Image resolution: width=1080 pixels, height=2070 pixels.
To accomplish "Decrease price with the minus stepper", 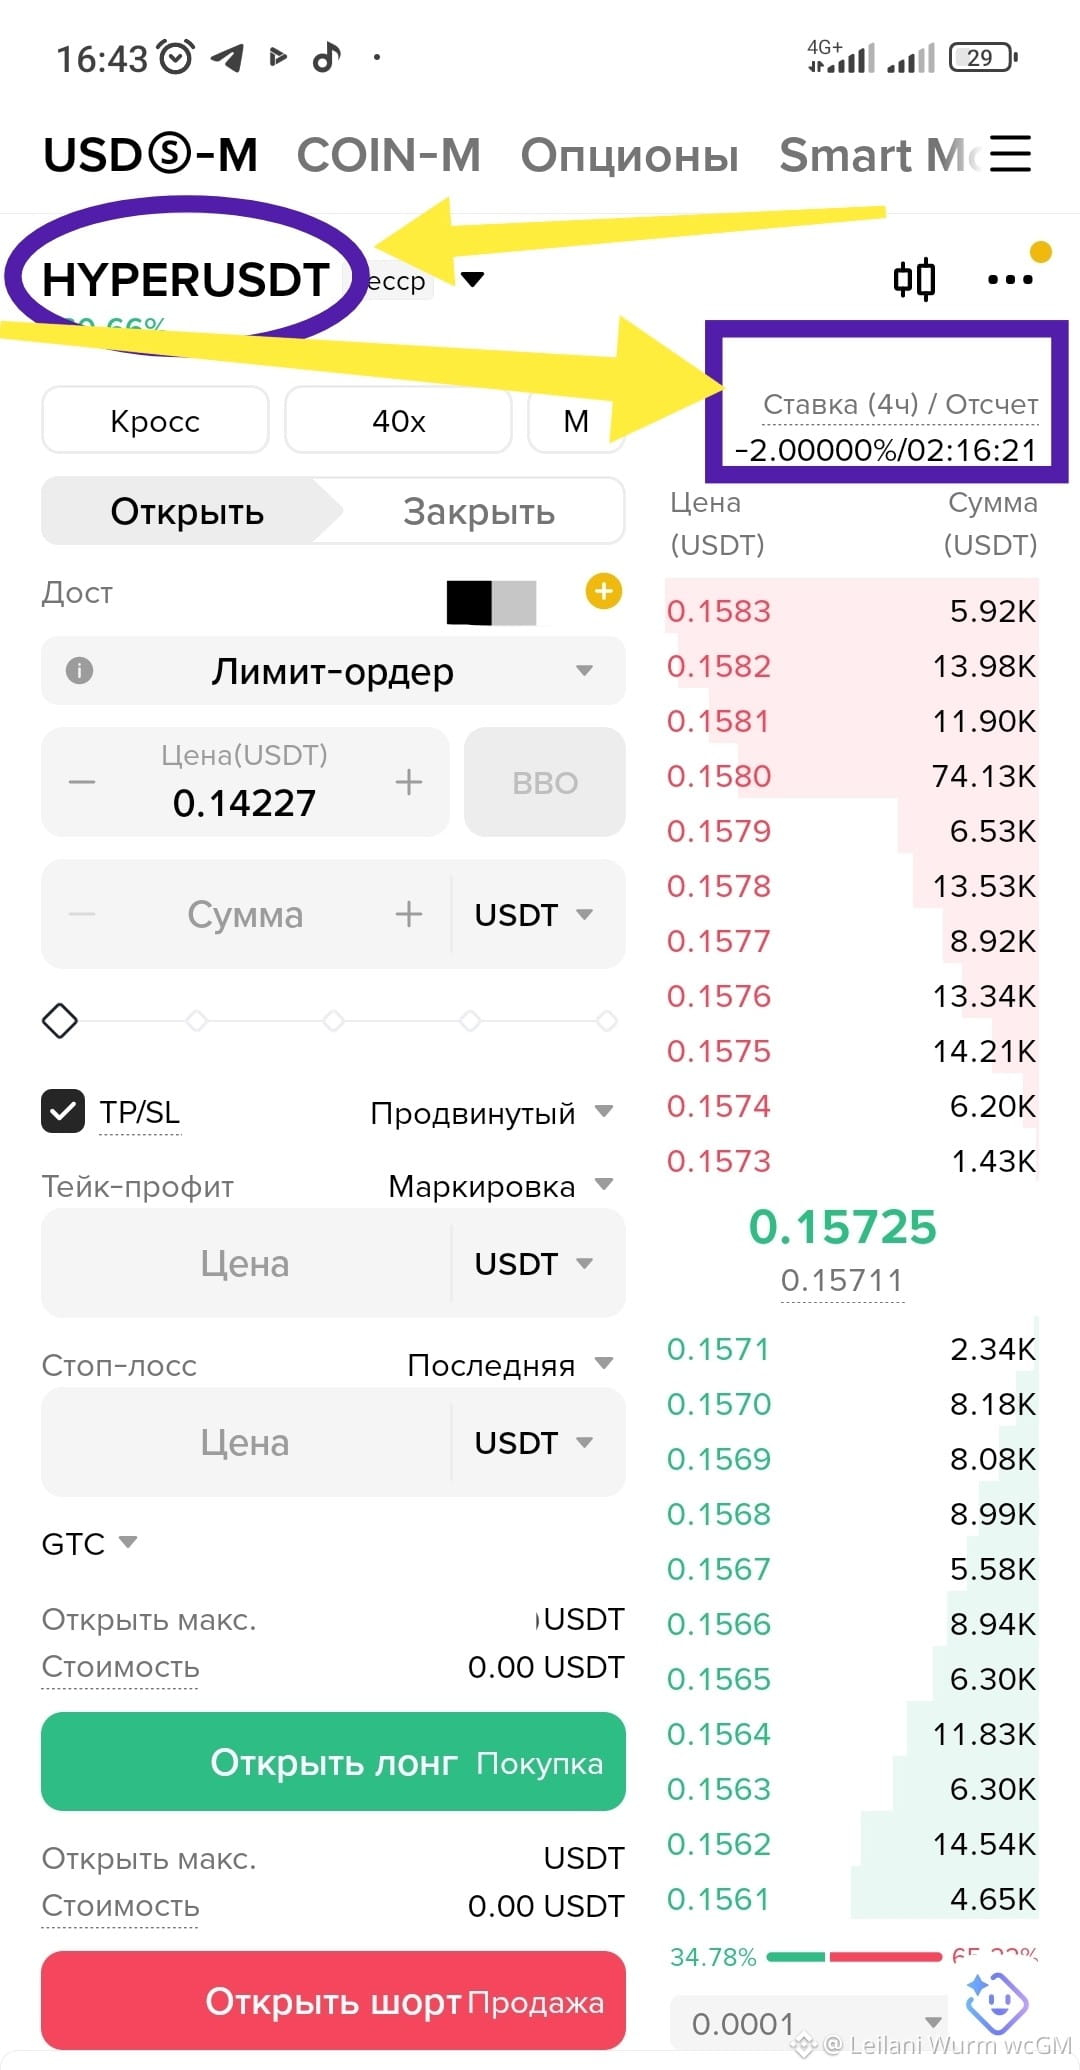I will (x=82, y=782).
